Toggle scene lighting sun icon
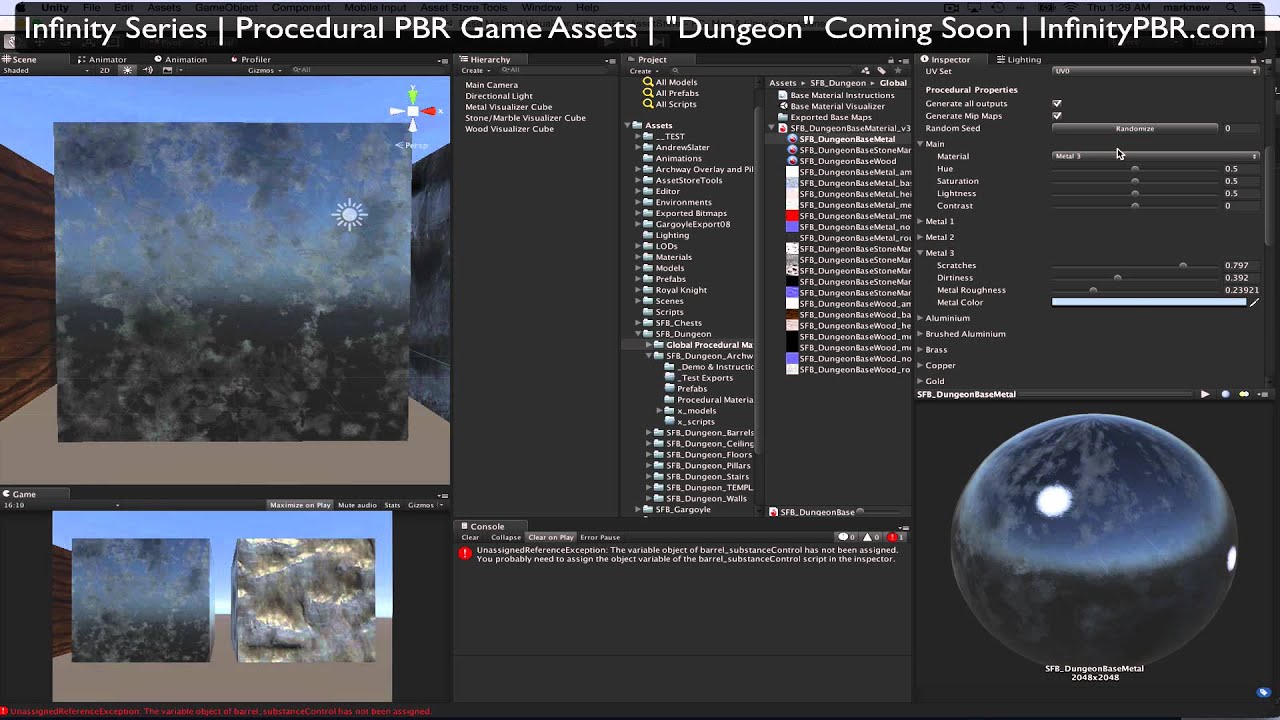 (127, 70)
